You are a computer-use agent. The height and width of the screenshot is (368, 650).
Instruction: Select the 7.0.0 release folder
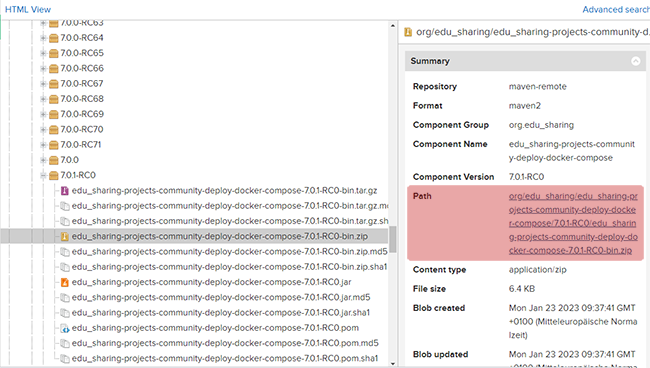69,160
